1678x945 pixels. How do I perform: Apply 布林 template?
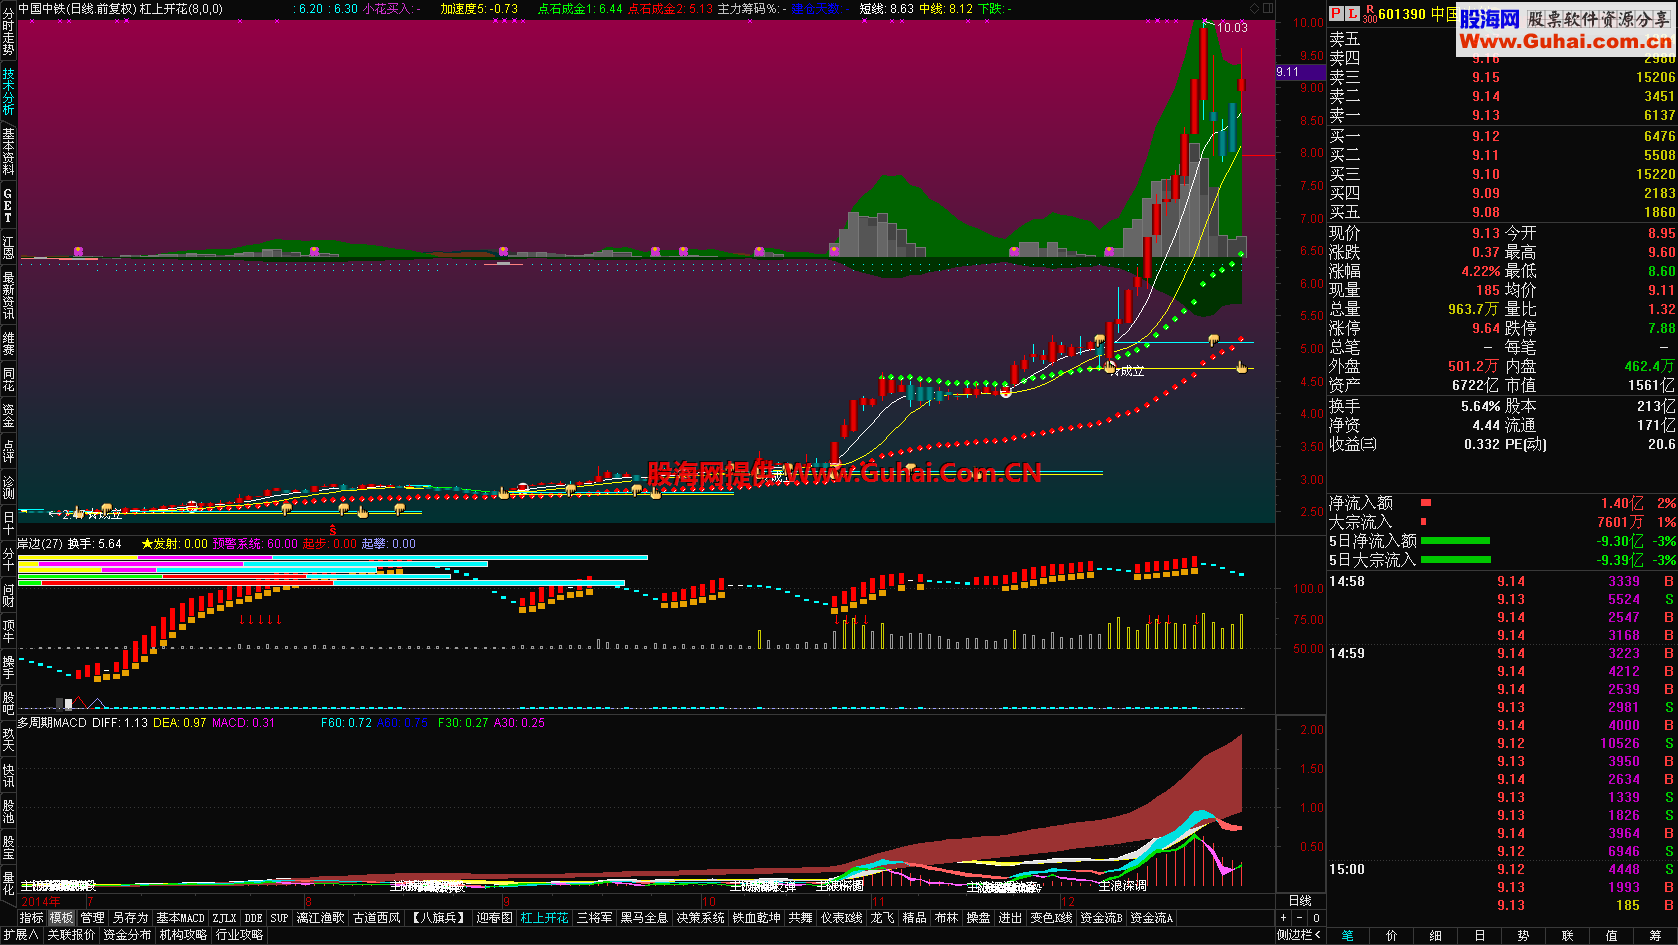pyautogui.click(x=947, y=918)
